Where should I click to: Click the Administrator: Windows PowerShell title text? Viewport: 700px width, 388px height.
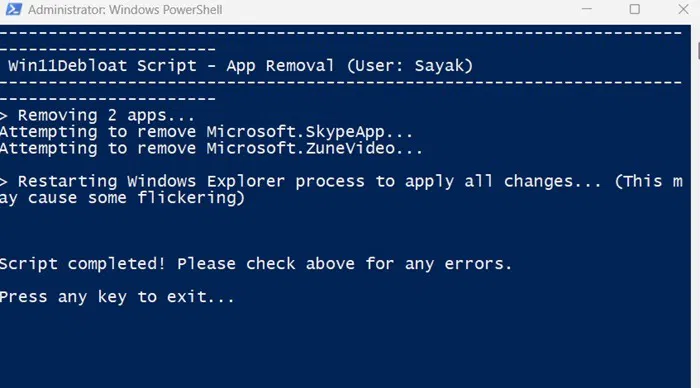click(125, 9)
